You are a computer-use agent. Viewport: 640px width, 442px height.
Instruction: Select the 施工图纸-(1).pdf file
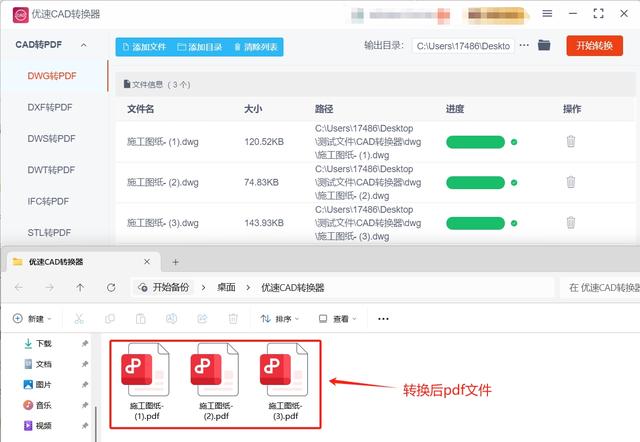pyautogui.click(x=147, y=383)
